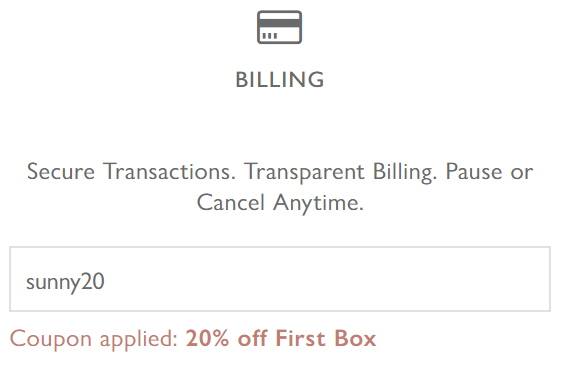This screenshot has height=376, width=575.
Task: Click the three small bars on card icon
Action: click(x=270, y=36)
